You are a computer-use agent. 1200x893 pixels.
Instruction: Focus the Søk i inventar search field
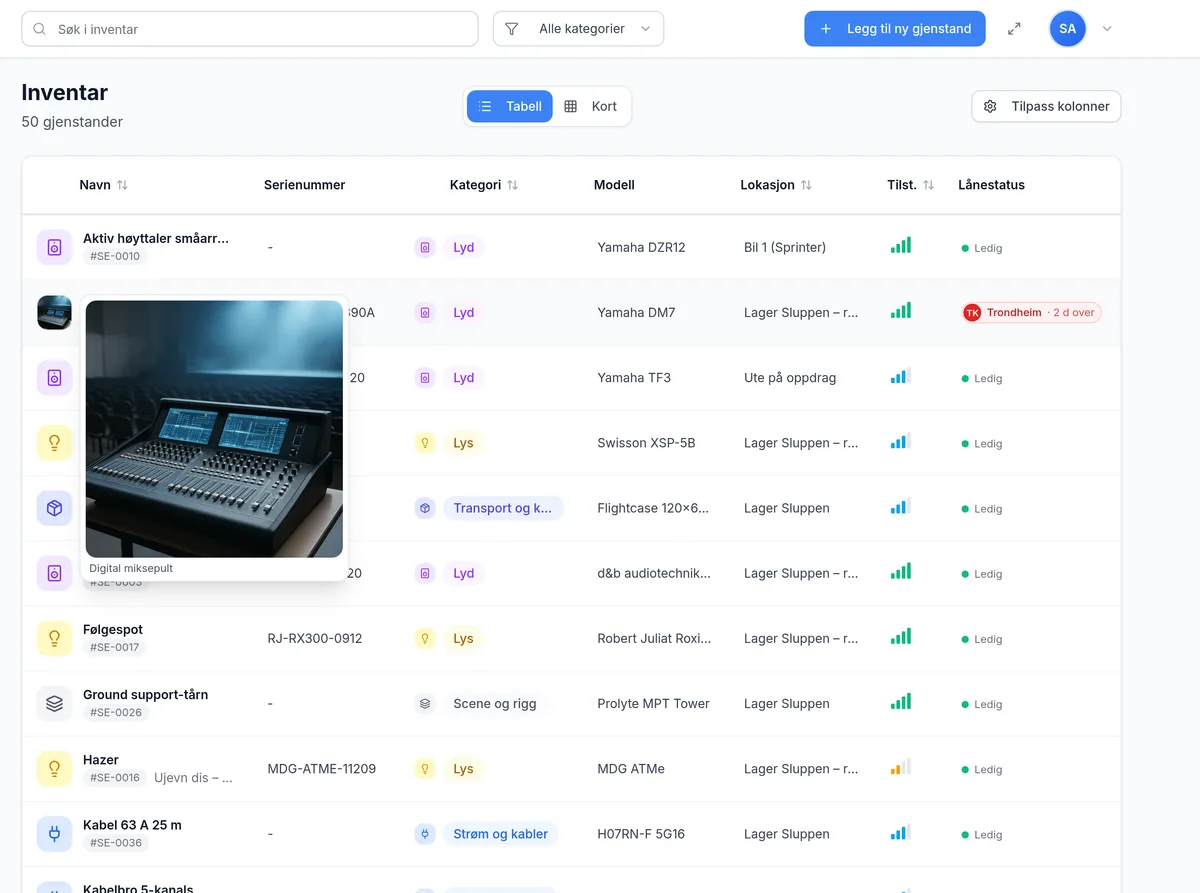(x=250, y=29)
